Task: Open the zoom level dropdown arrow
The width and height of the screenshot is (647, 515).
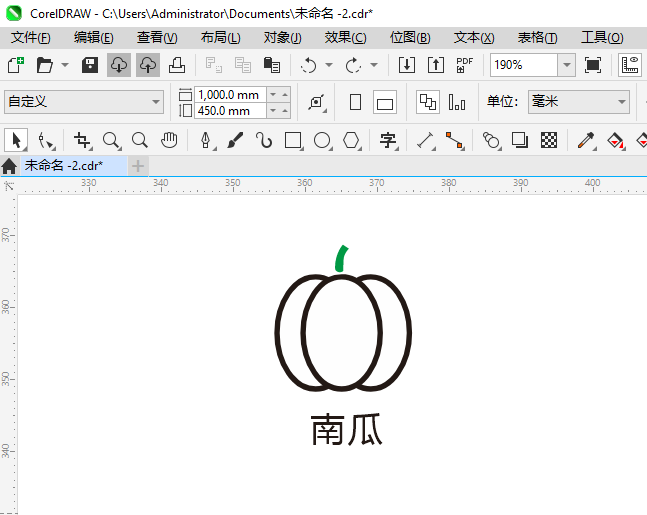Action: coord(567,65)
